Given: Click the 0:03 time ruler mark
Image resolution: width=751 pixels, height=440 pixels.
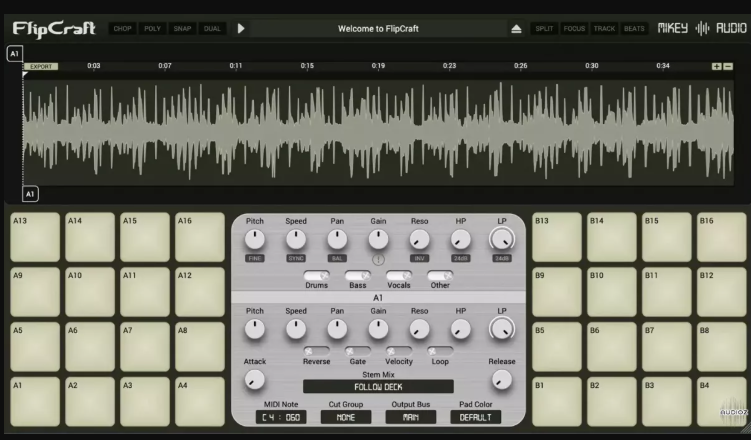Looking at the screenshot, I should pos(94,66).
